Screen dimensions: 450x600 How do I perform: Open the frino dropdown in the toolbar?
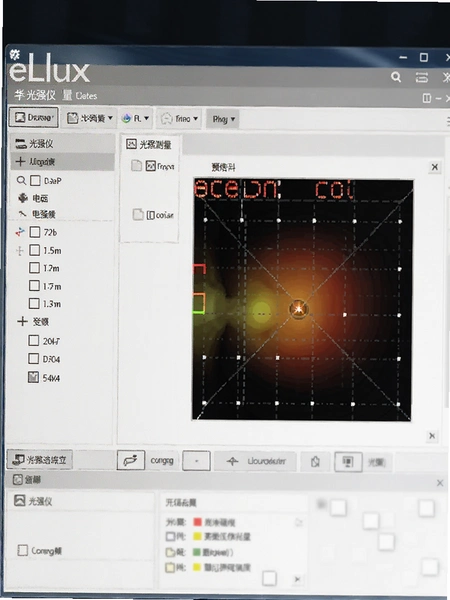tap(179, 119)
